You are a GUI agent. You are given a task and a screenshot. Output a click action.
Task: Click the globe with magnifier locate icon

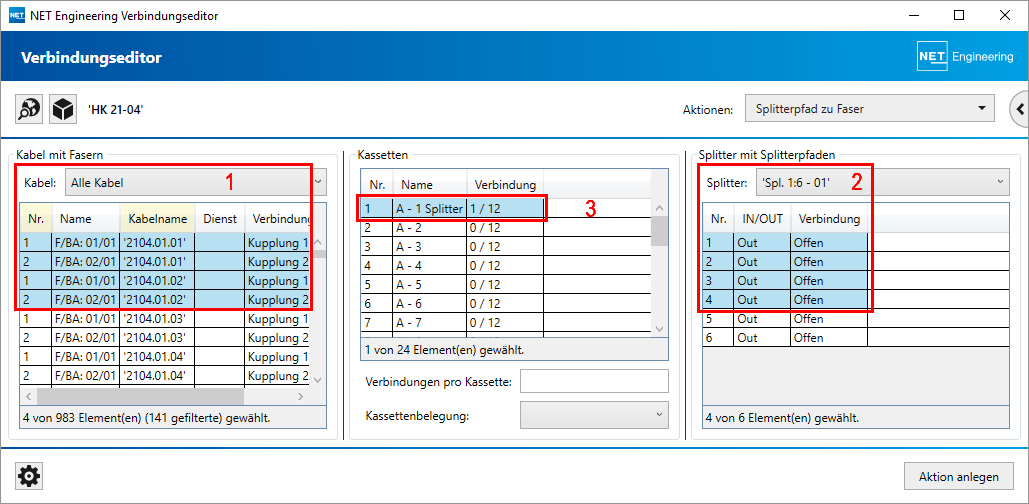(30, 109)
